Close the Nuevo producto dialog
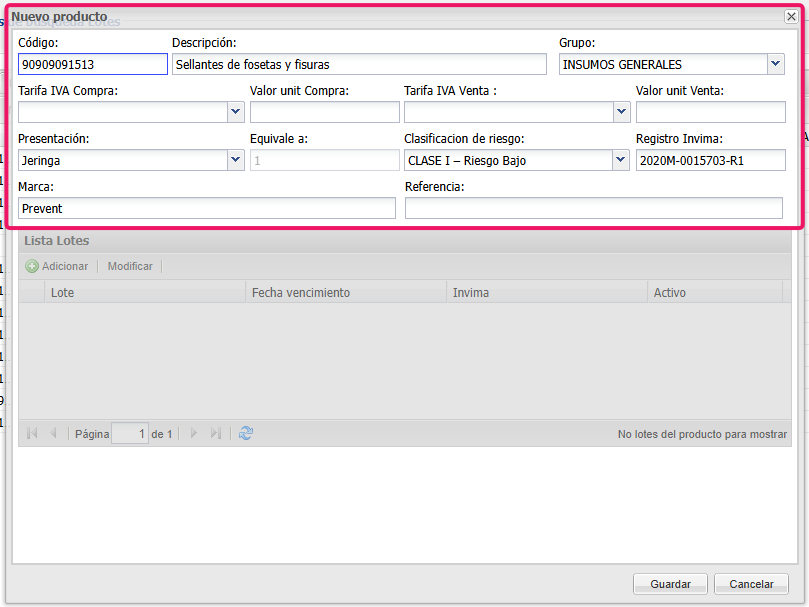This screenshot has height=607, width=809. [x=791, y=17]
